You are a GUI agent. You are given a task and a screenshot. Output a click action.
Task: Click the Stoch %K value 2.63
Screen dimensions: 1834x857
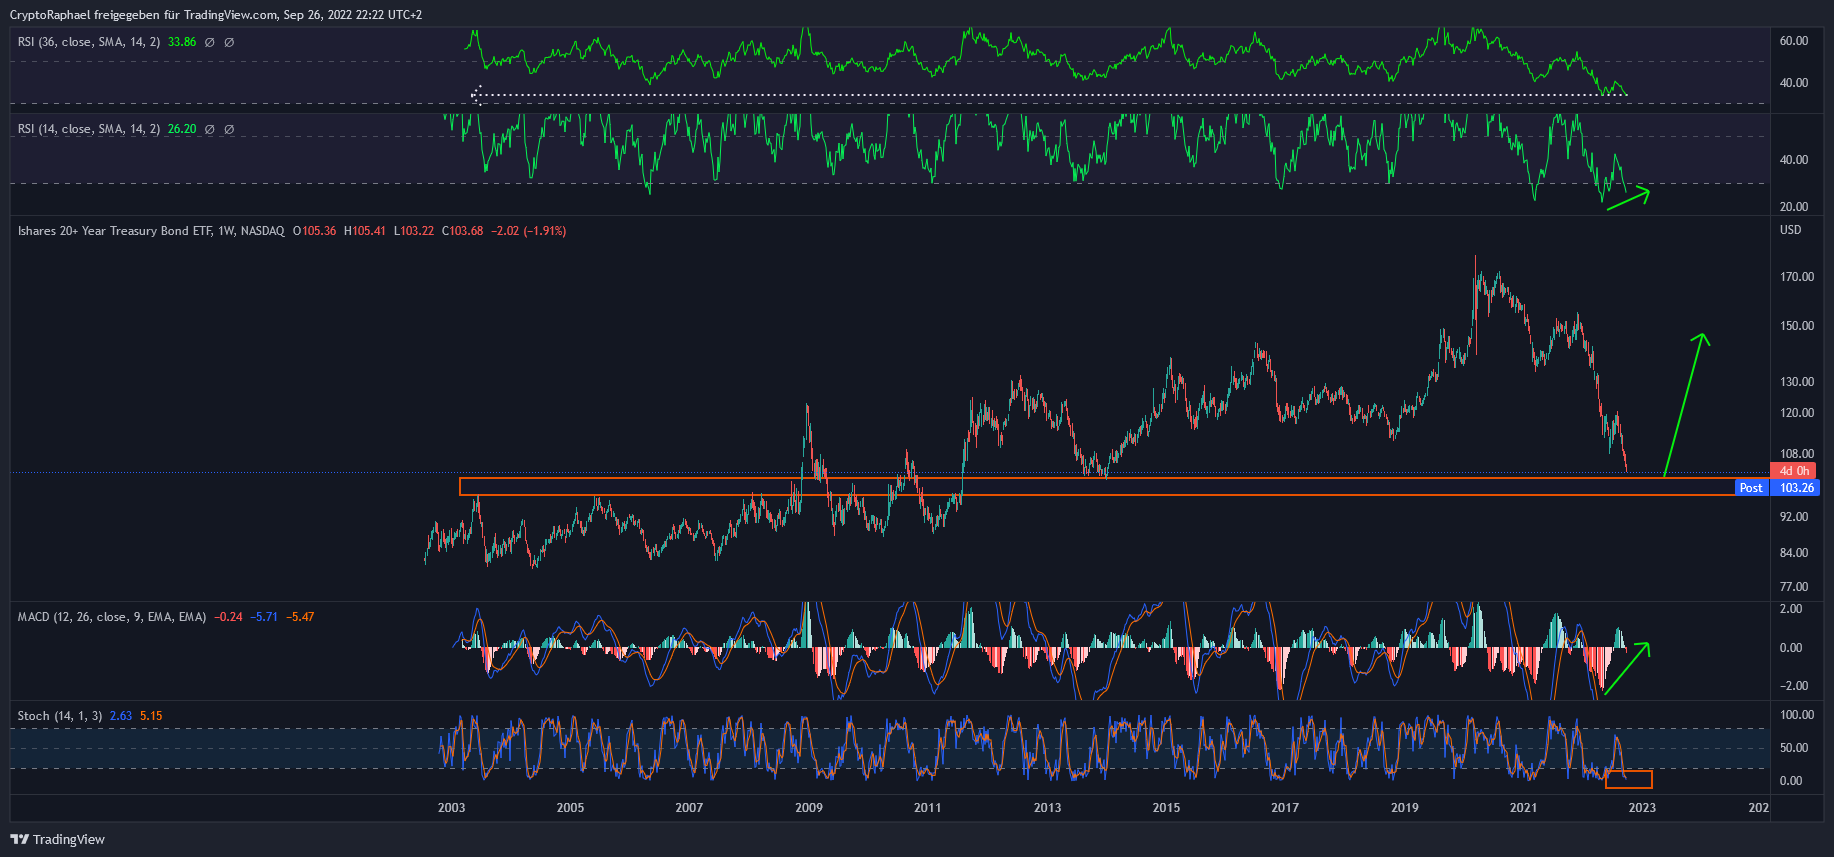pos(121,716)
